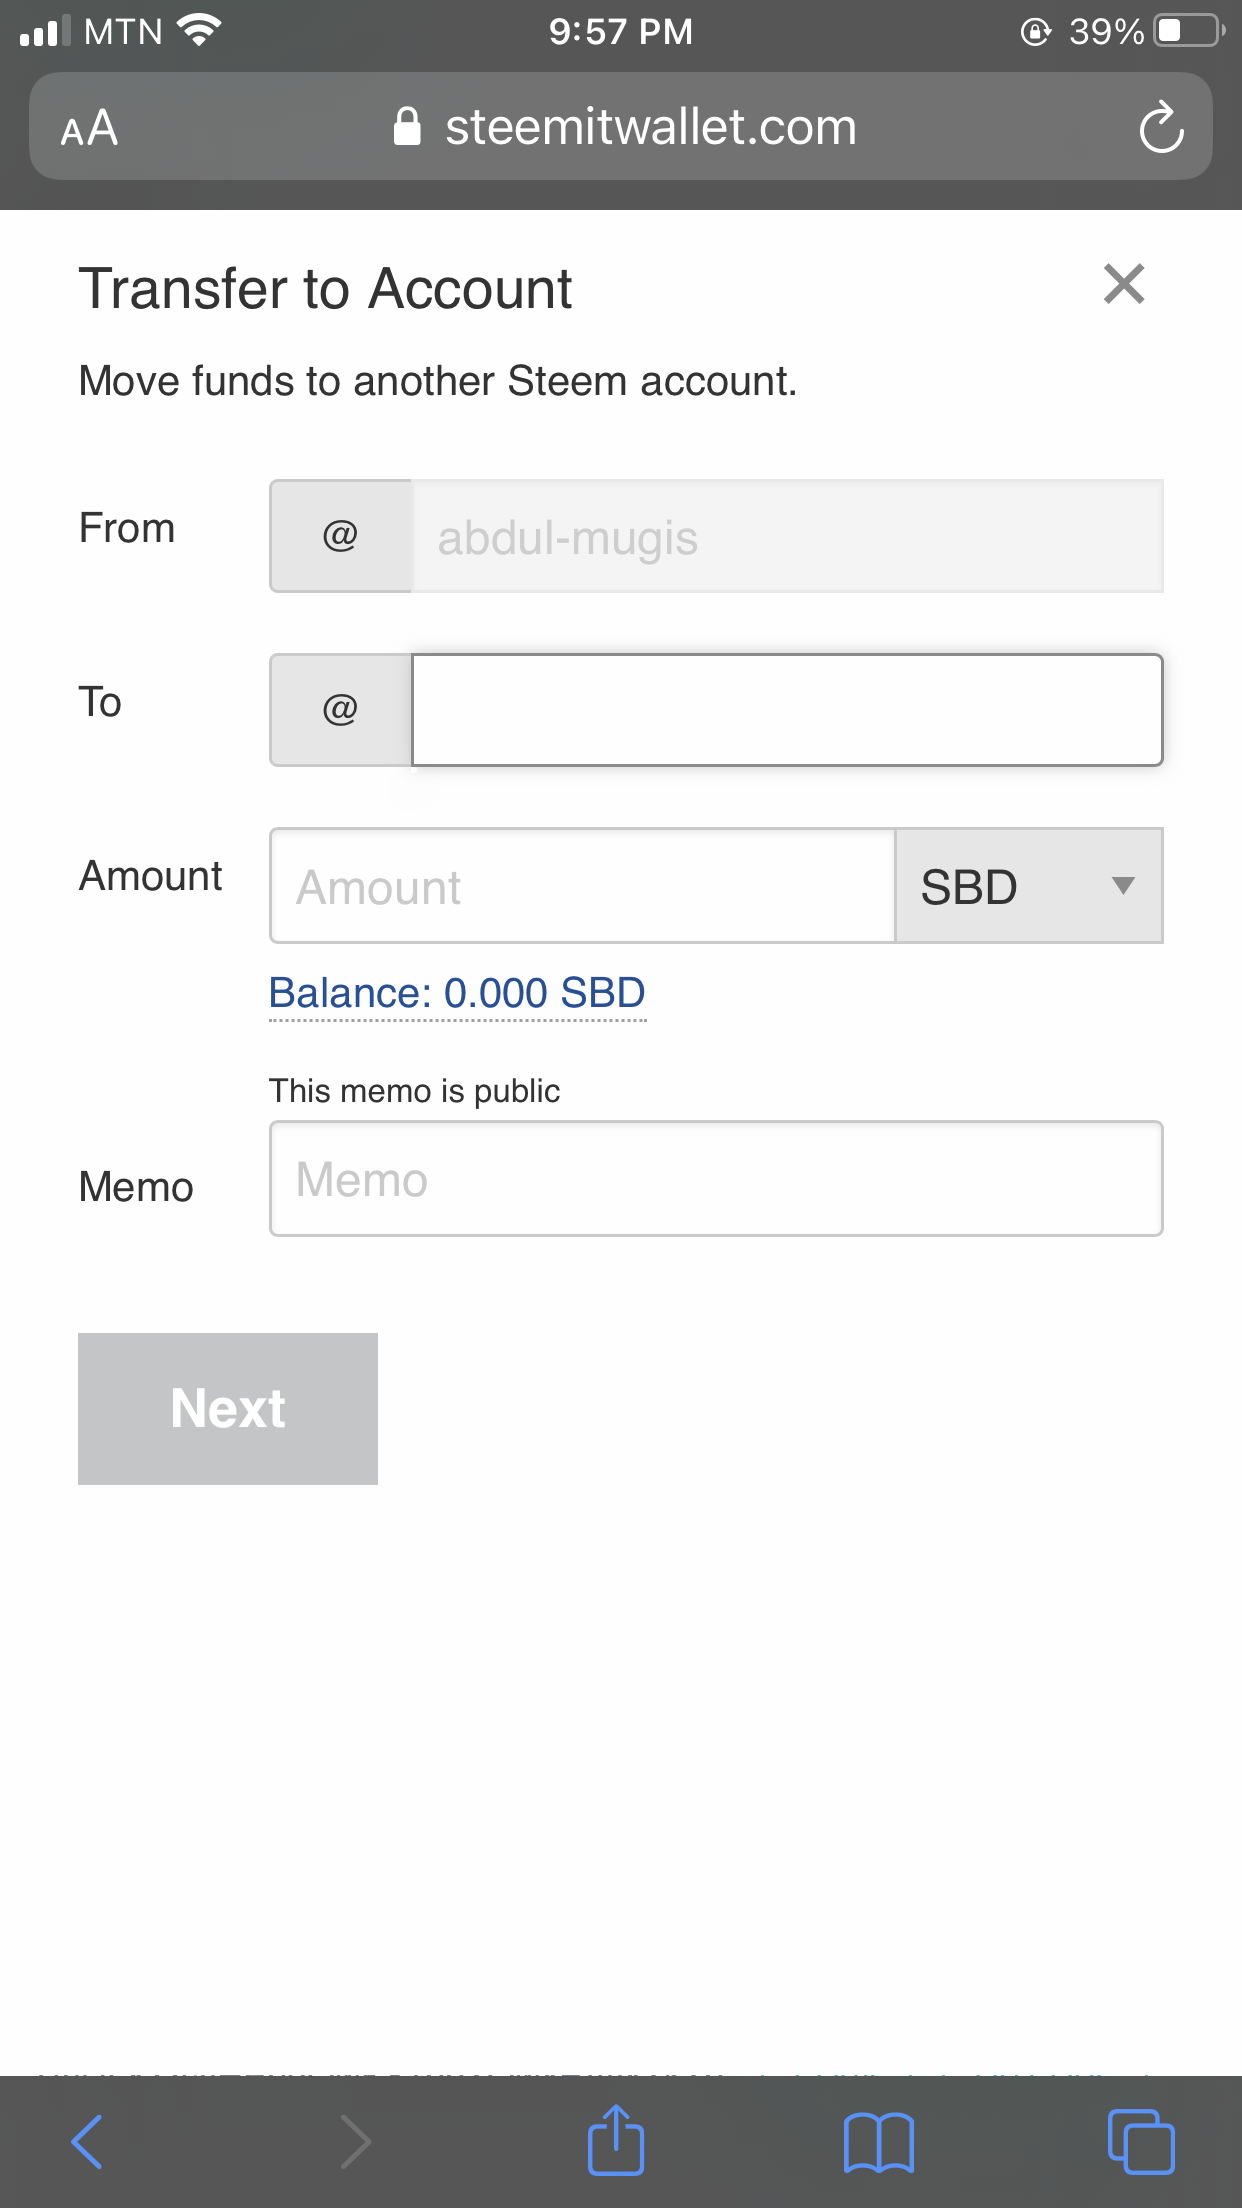Click into the Amount input field
Screen dimensions: 1242x2208
582,886
